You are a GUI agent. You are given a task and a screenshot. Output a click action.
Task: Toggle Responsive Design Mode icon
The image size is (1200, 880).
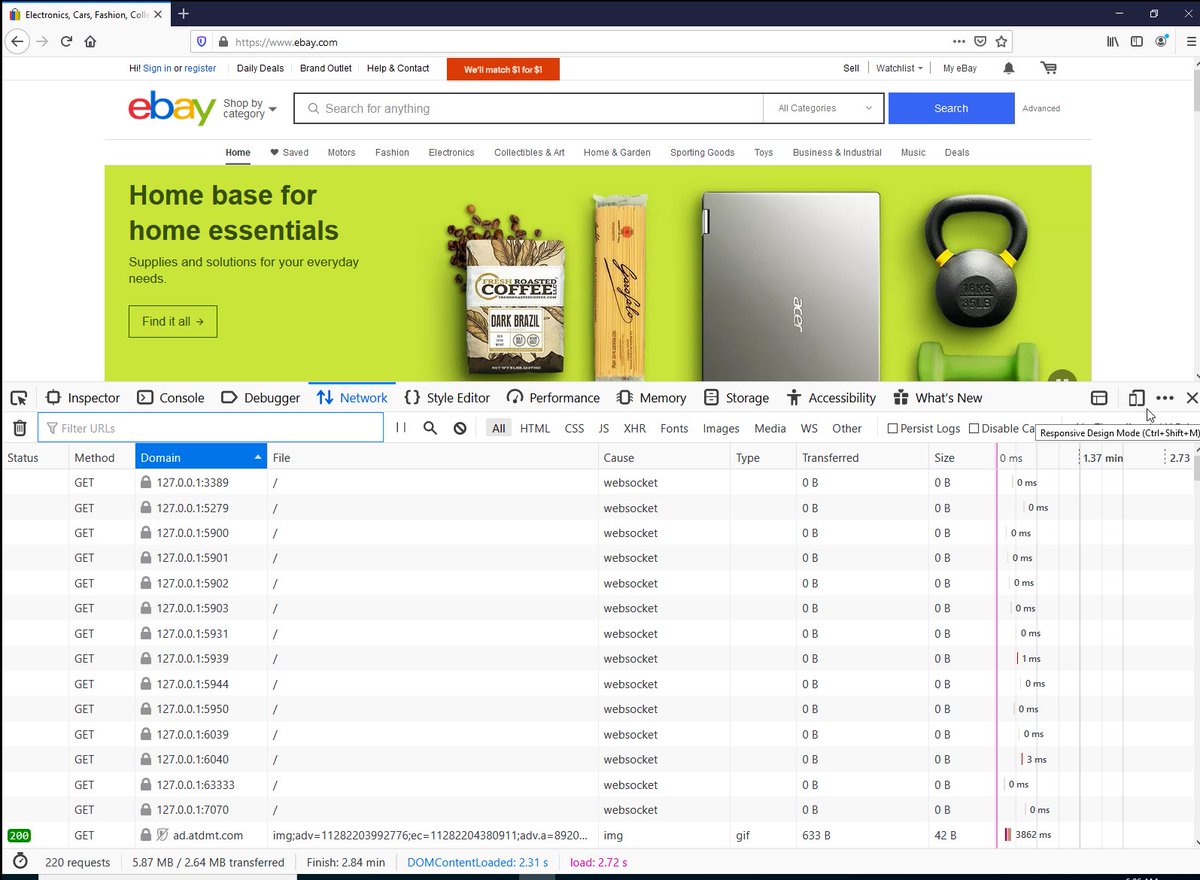tap(1136, 398)
